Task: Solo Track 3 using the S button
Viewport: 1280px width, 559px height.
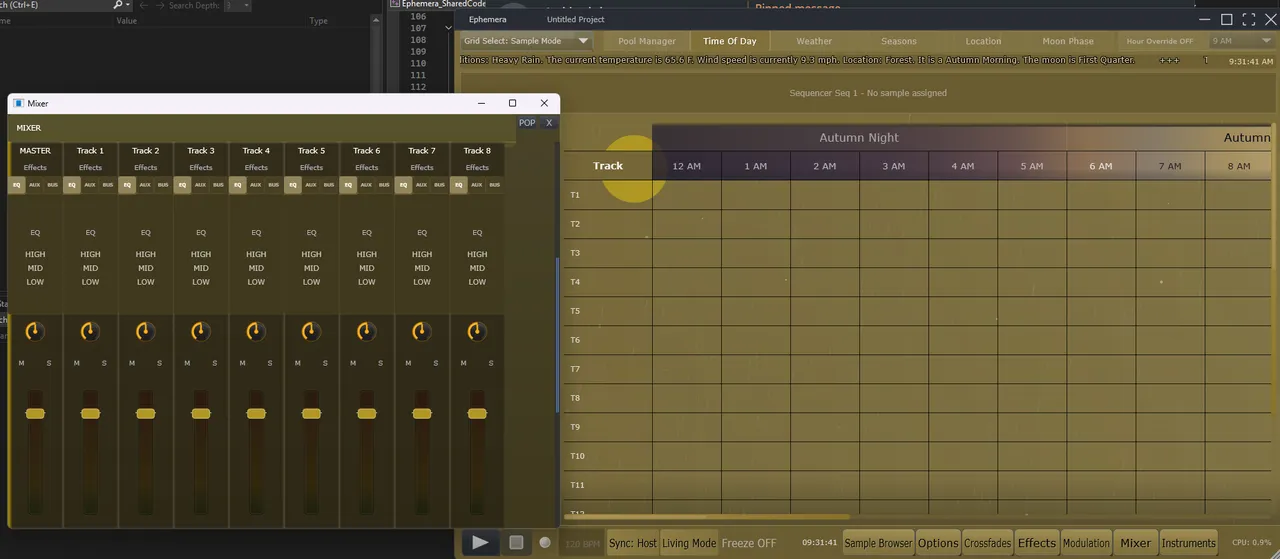Action: pos(215,363)
